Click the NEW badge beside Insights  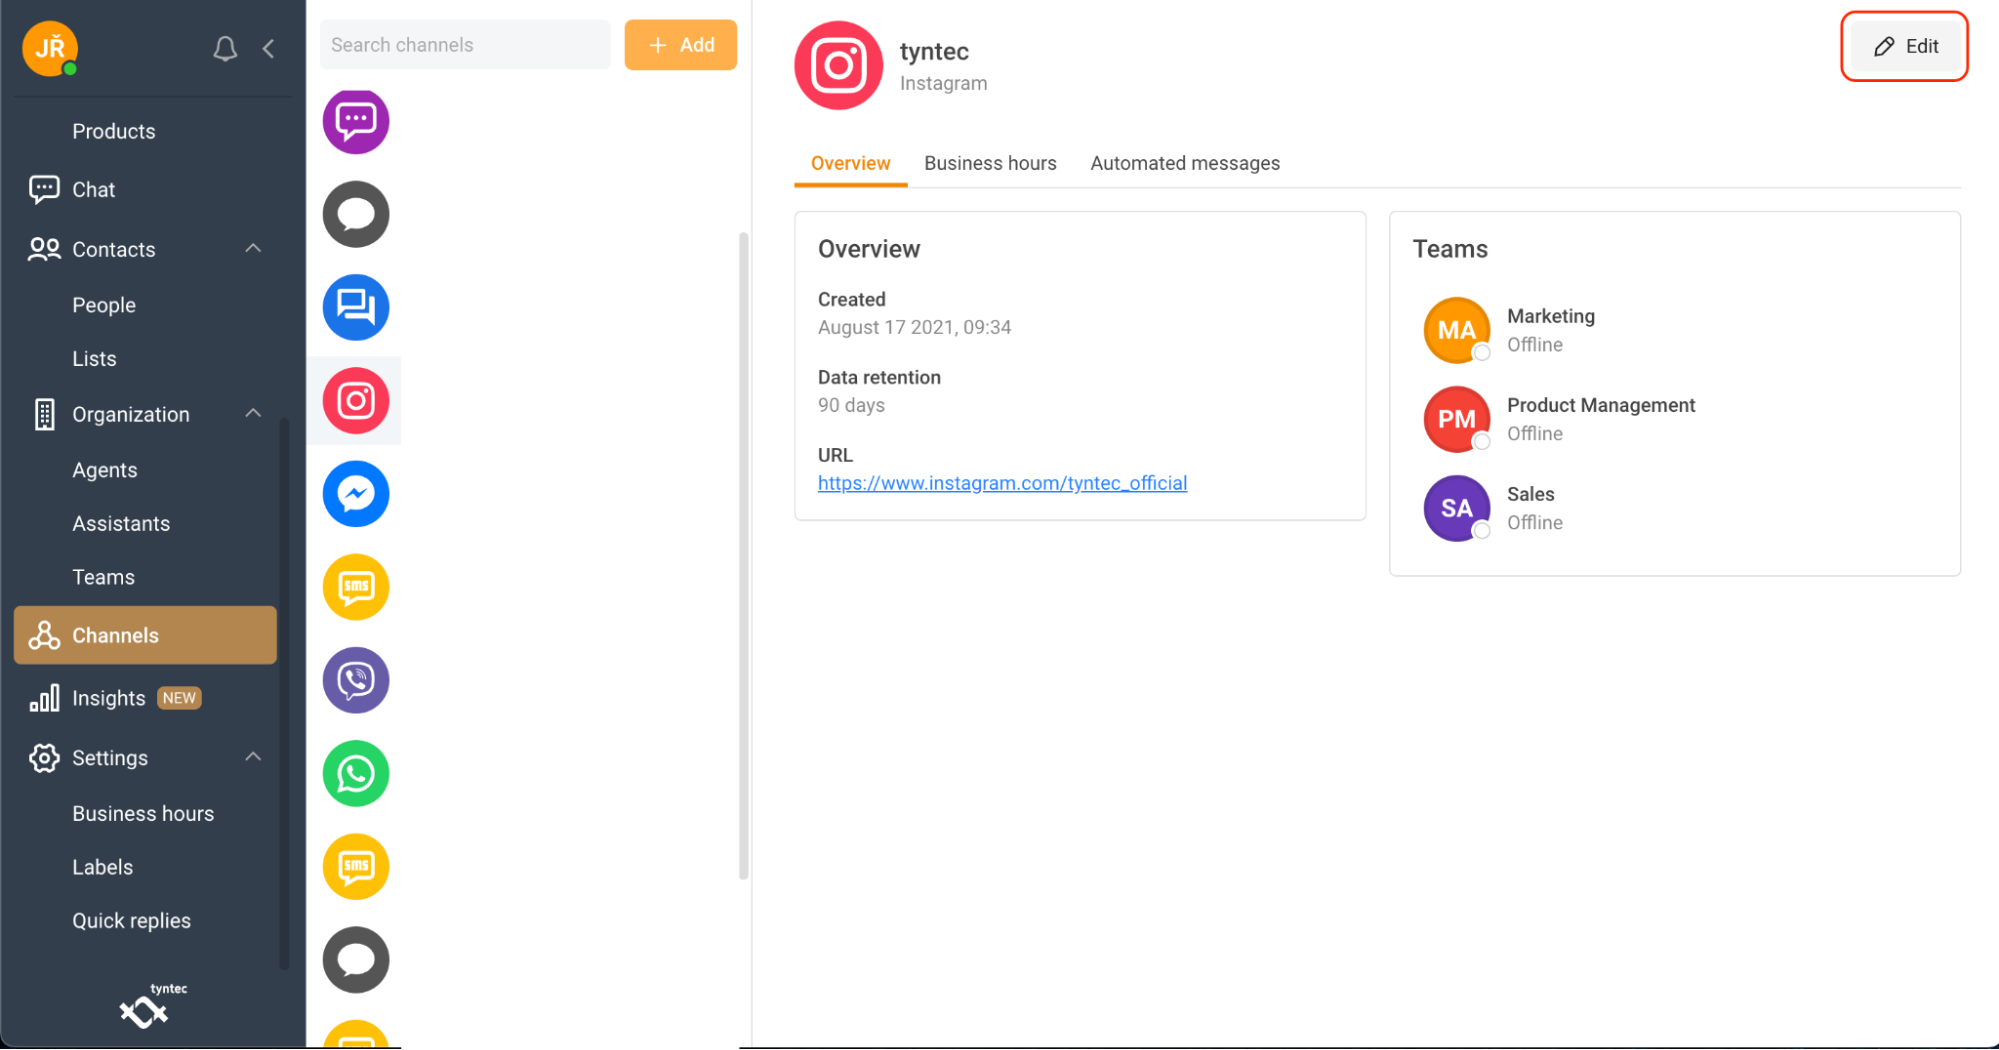[180, 698]
